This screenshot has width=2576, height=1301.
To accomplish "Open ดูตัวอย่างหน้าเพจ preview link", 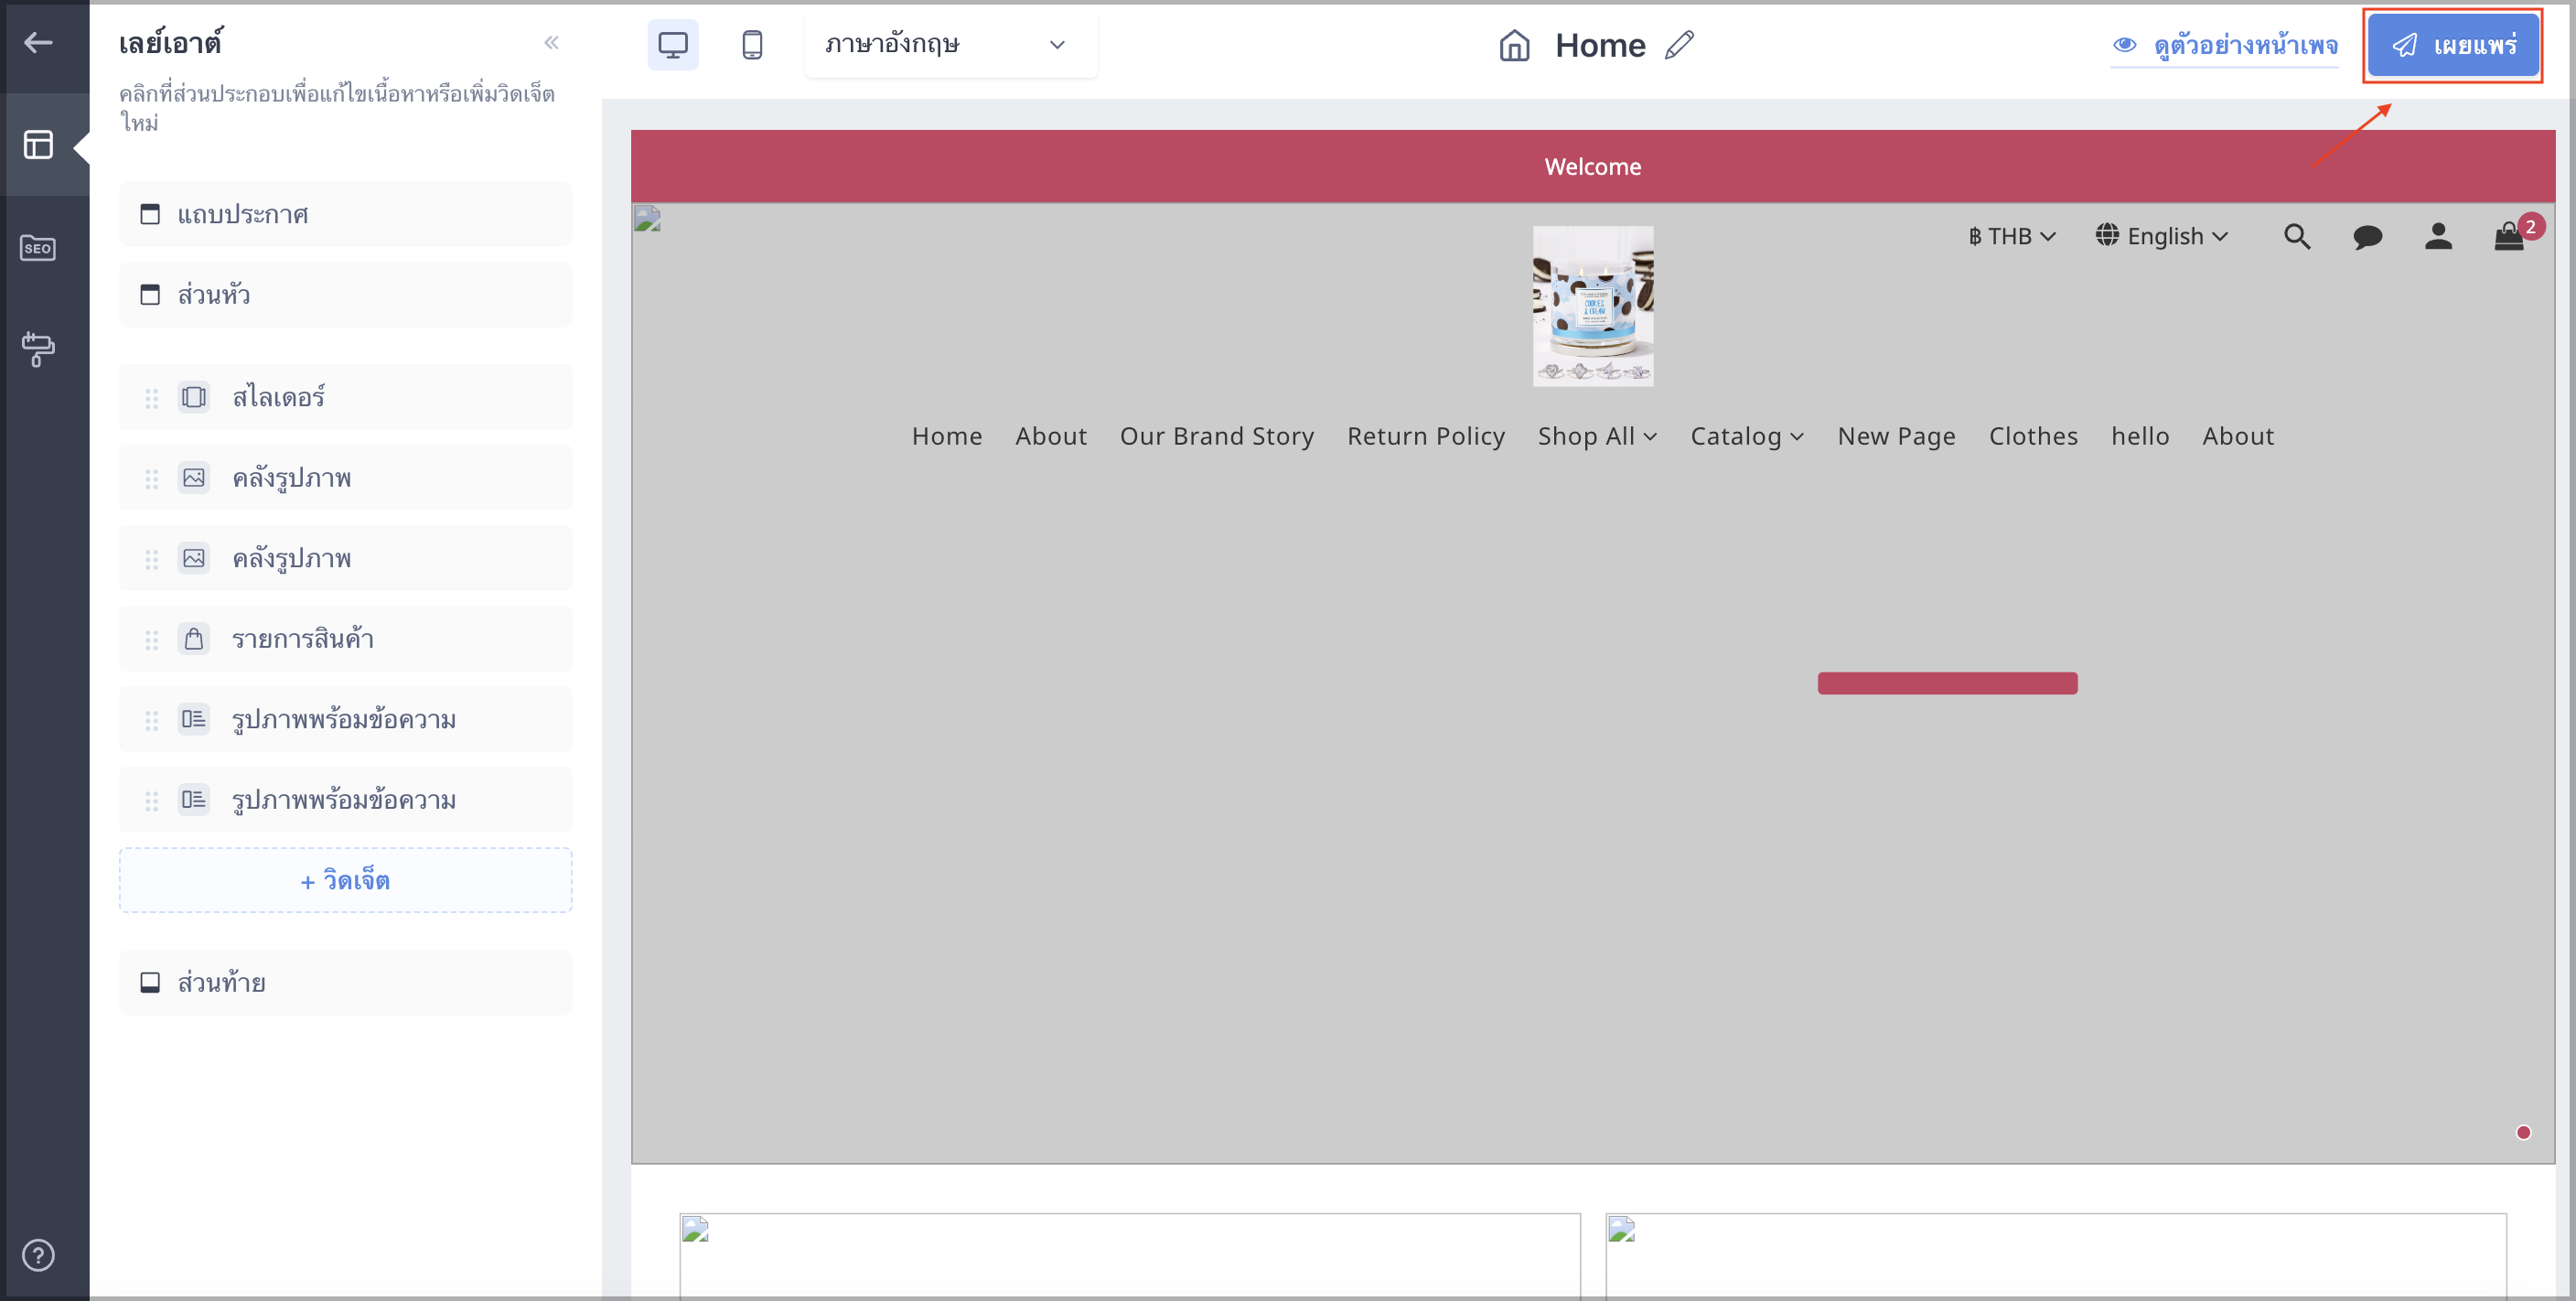I will 2225,45.
